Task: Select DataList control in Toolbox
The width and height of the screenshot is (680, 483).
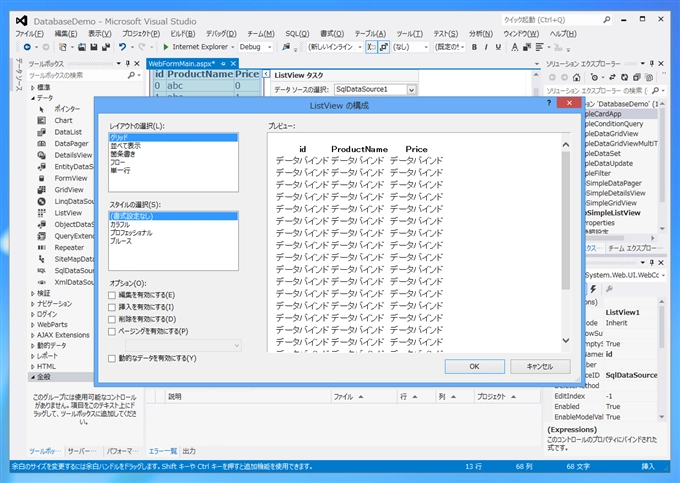Action: (68, 132)
